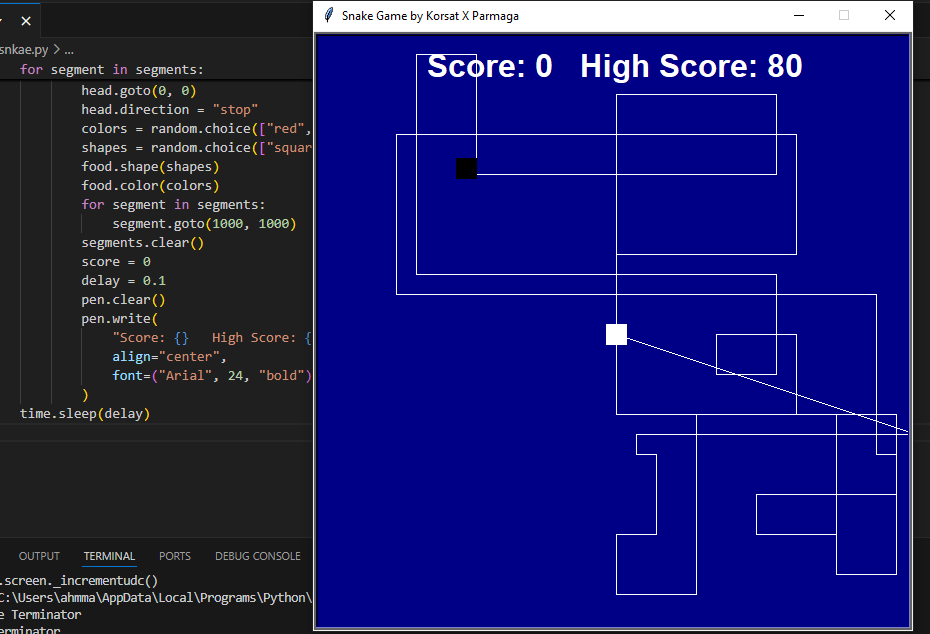930x634 pixels.
Task: Select the TERMINAL panel tab
Action: [109, 556]
